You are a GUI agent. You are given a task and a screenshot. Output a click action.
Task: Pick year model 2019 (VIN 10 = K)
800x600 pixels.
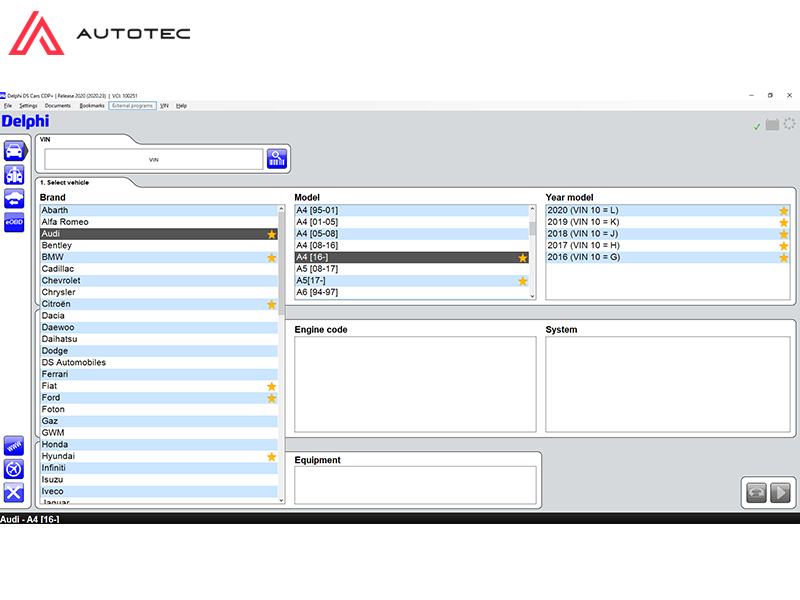[668, 222]
